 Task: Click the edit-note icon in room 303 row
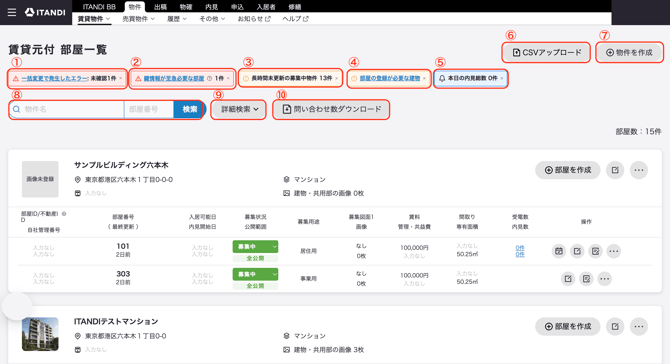tap(586, 279)
